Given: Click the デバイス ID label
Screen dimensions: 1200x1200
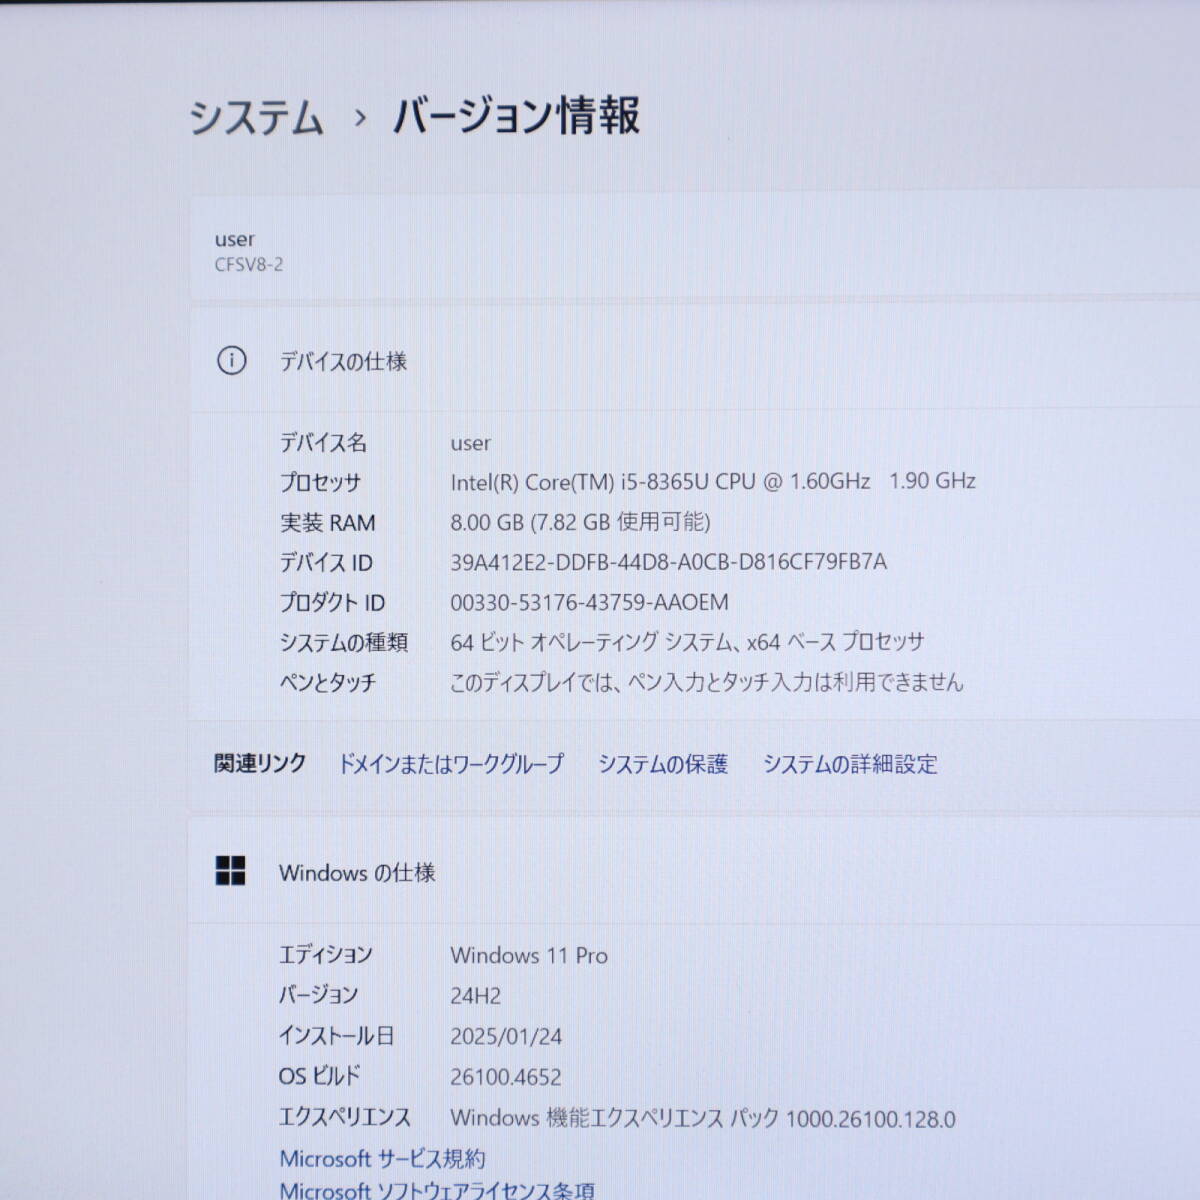Looking at the screenshot, I should tap(326, 563).
